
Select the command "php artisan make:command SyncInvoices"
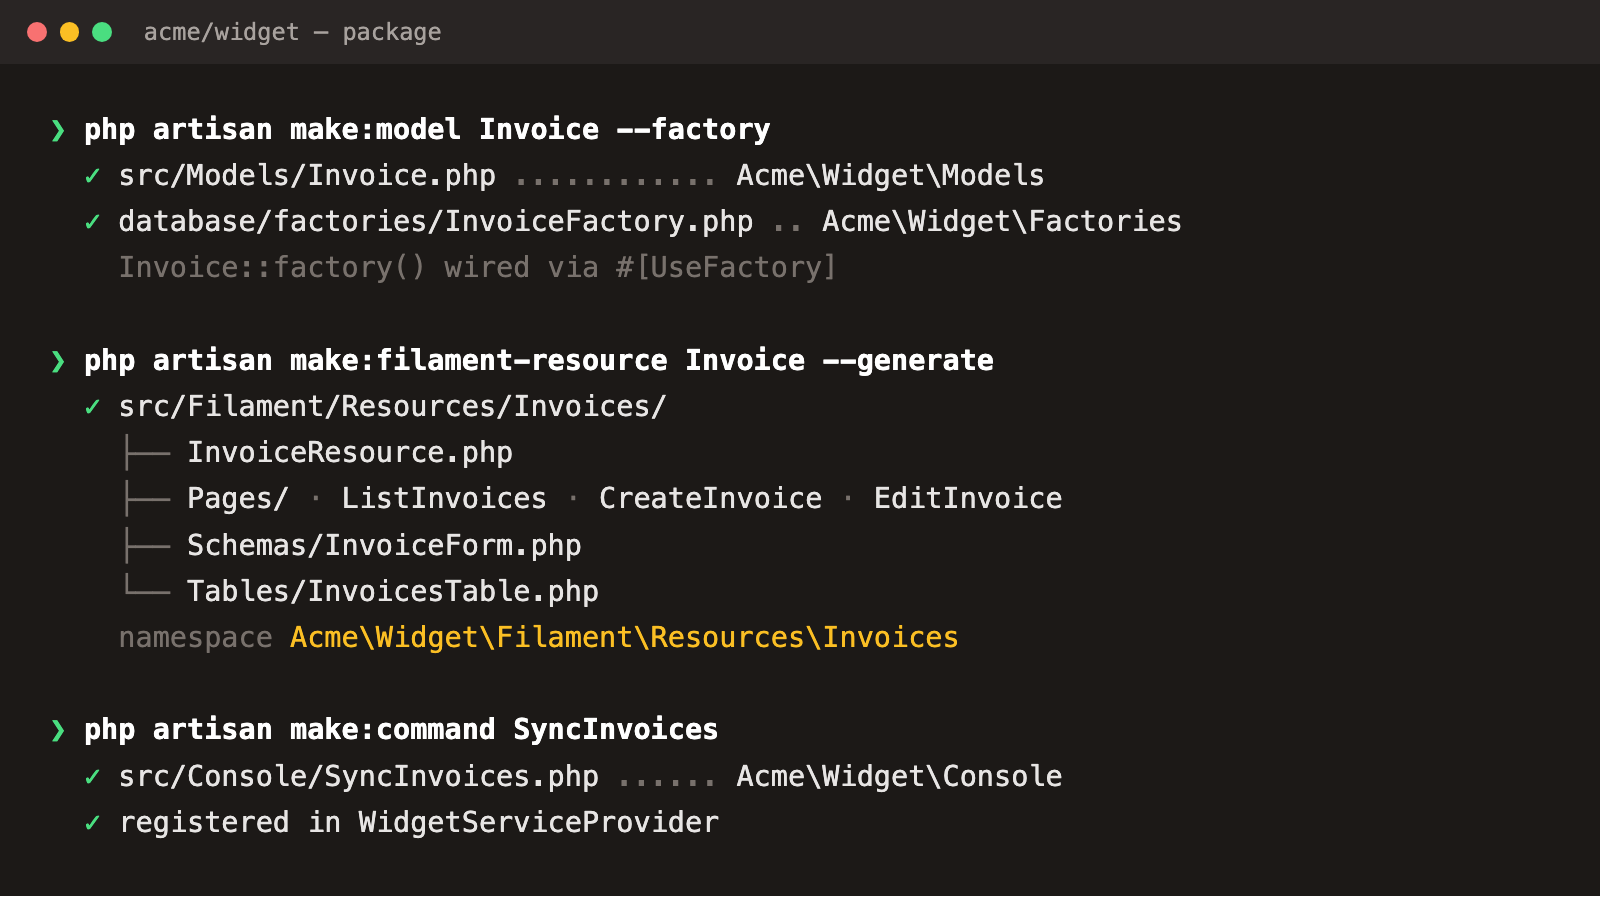coord(401,730)
